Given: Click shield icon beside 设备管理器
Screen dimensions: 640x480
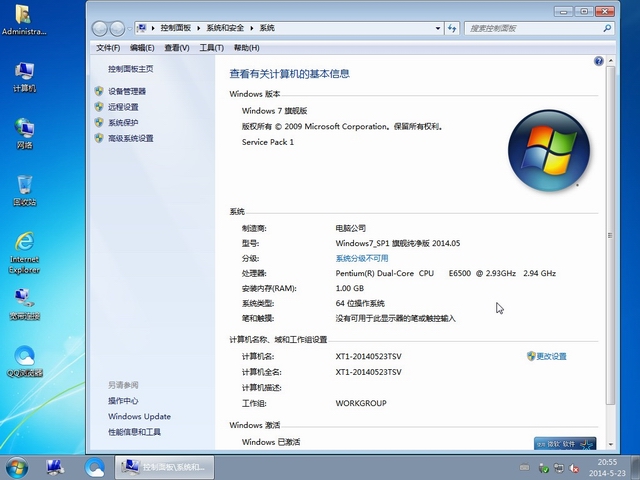Looking at the screenshot, I should point(99,91).
